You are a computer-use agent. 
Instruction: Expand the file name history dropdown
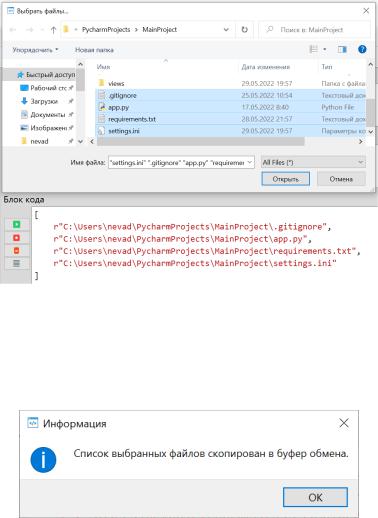pyautogui.click(x=250, y=162)
